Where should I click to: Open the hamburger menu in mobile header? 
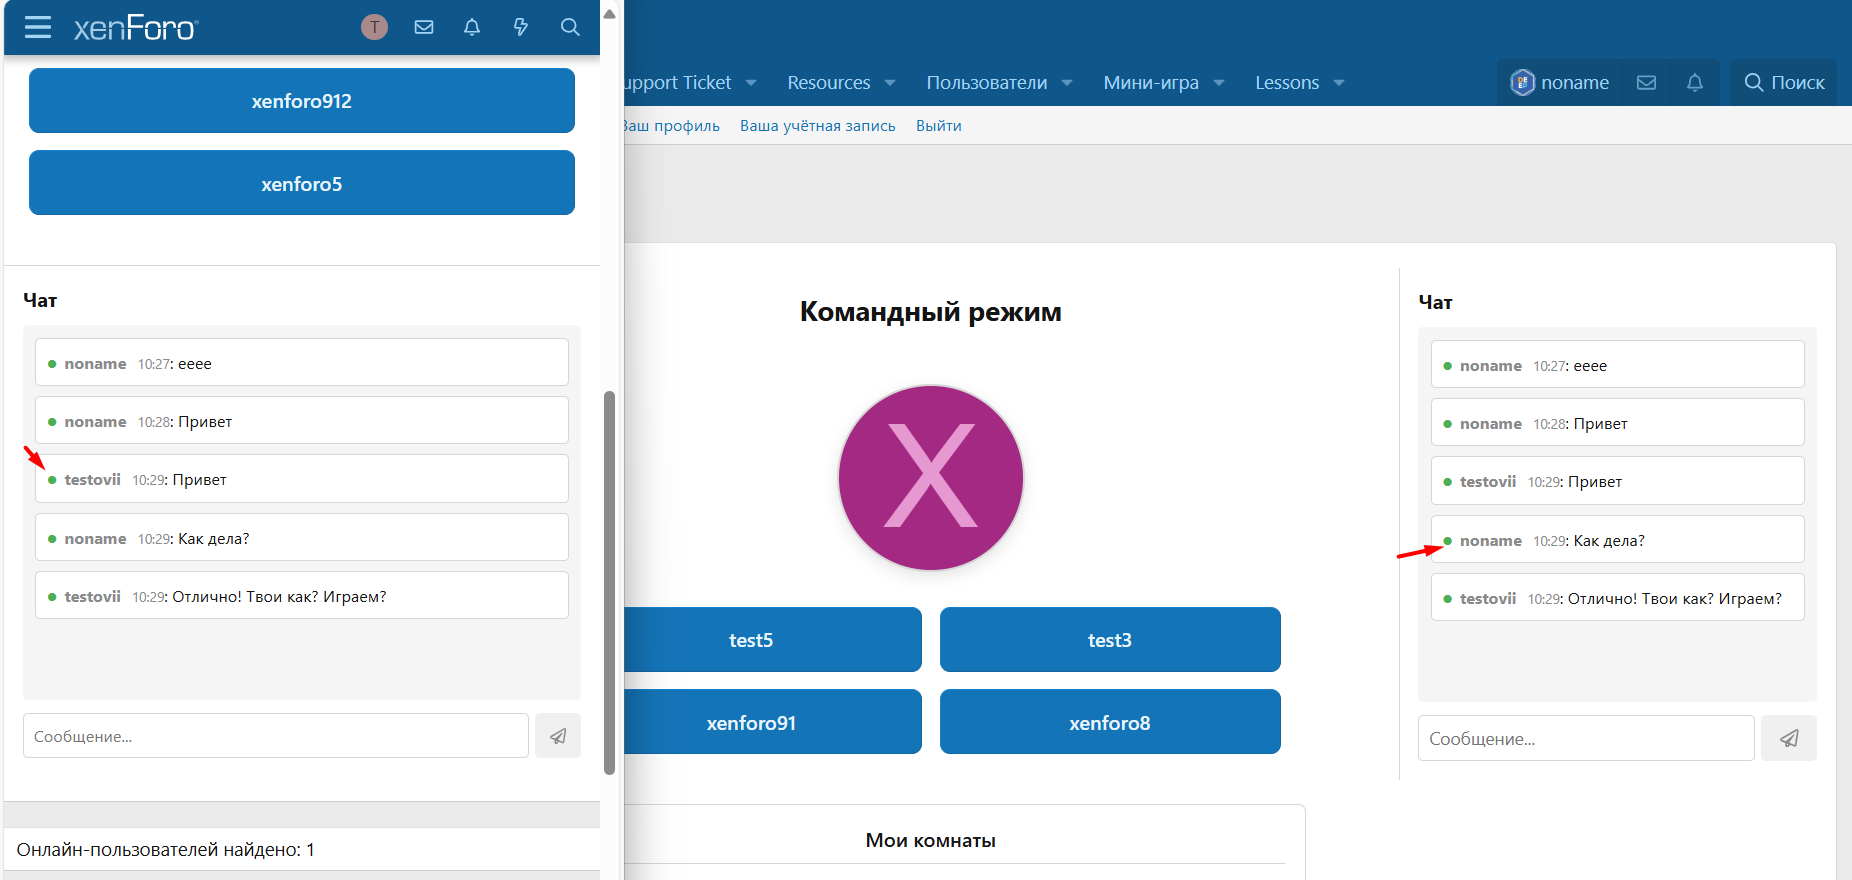pos(38,27)
